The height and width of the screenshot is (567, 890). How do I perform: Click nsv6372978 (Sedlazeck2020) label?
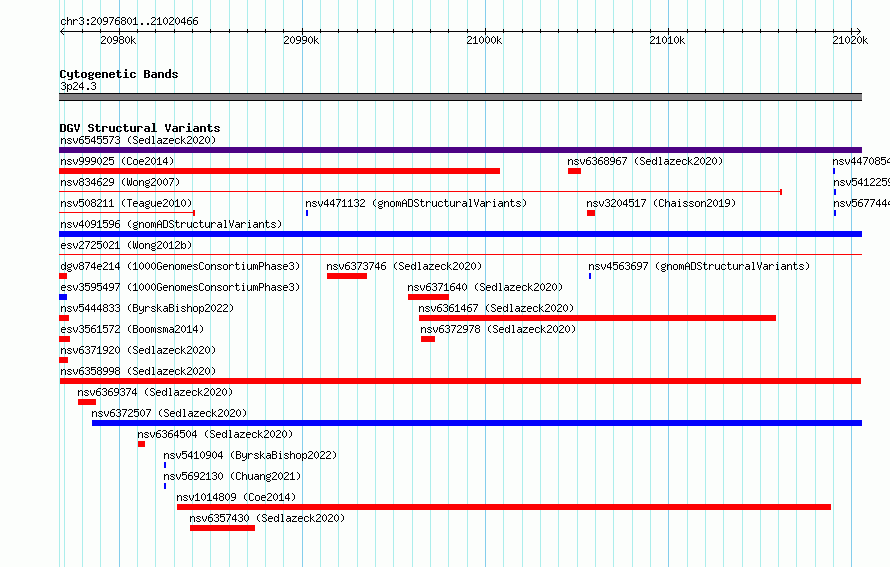tap(498, 329)
